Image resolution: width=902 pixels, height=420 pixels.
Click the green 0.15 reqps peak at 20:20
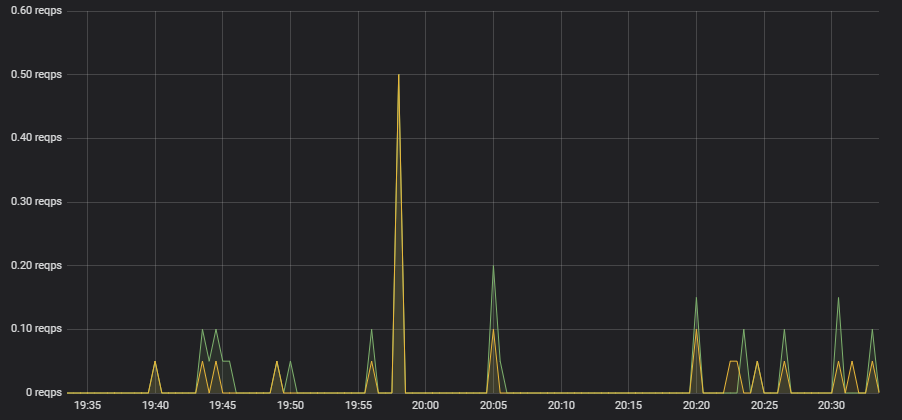coord(697,298)
